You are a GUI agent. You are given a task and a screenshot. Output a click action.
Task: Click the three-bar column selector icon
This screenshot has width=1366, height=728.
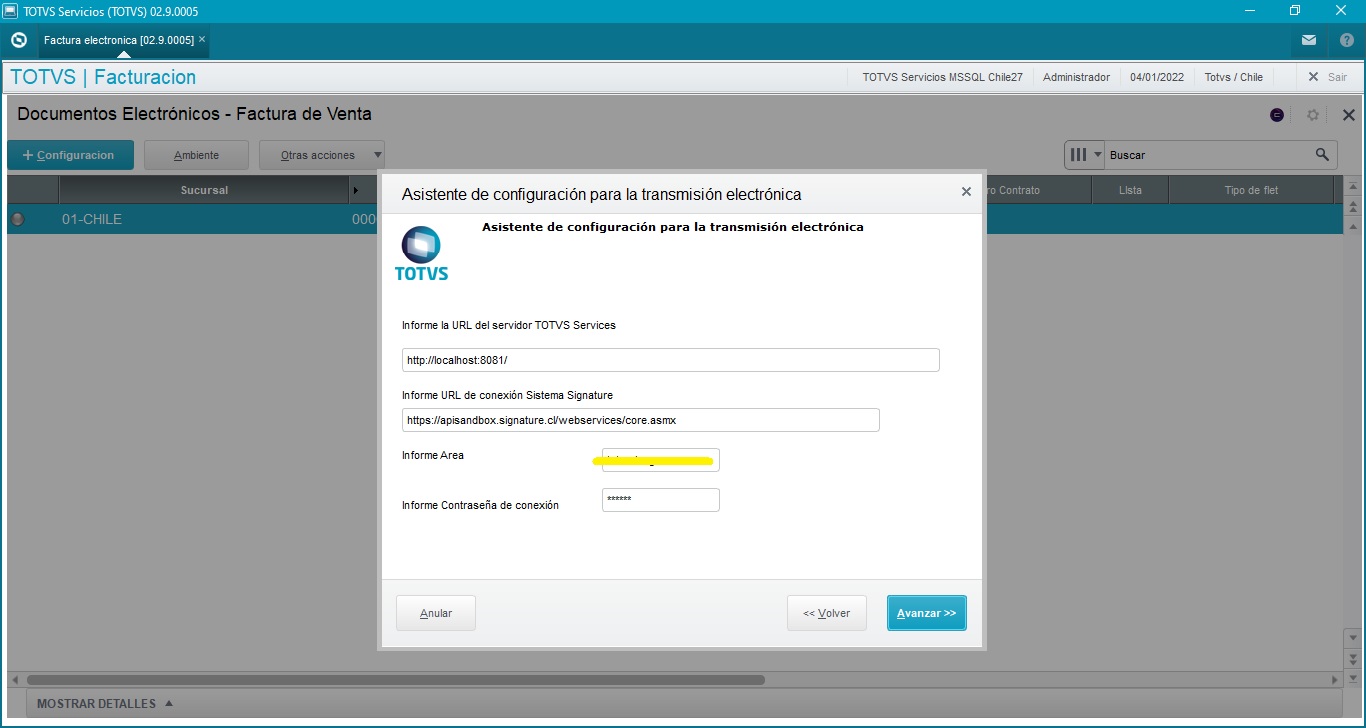pos(1078,155)
